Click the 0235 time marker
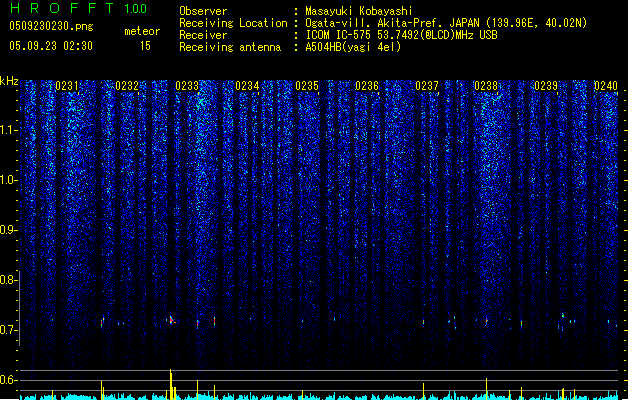Screen dimensions: 629x400 [307, 86]
